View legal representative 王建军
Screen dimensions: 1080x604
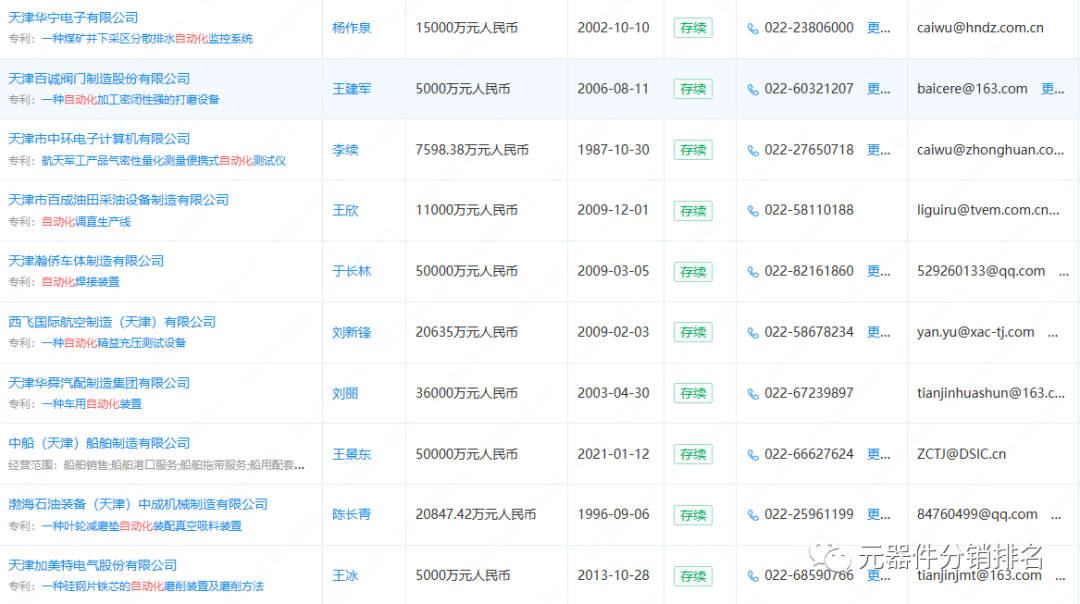click(x=351, y=89)
